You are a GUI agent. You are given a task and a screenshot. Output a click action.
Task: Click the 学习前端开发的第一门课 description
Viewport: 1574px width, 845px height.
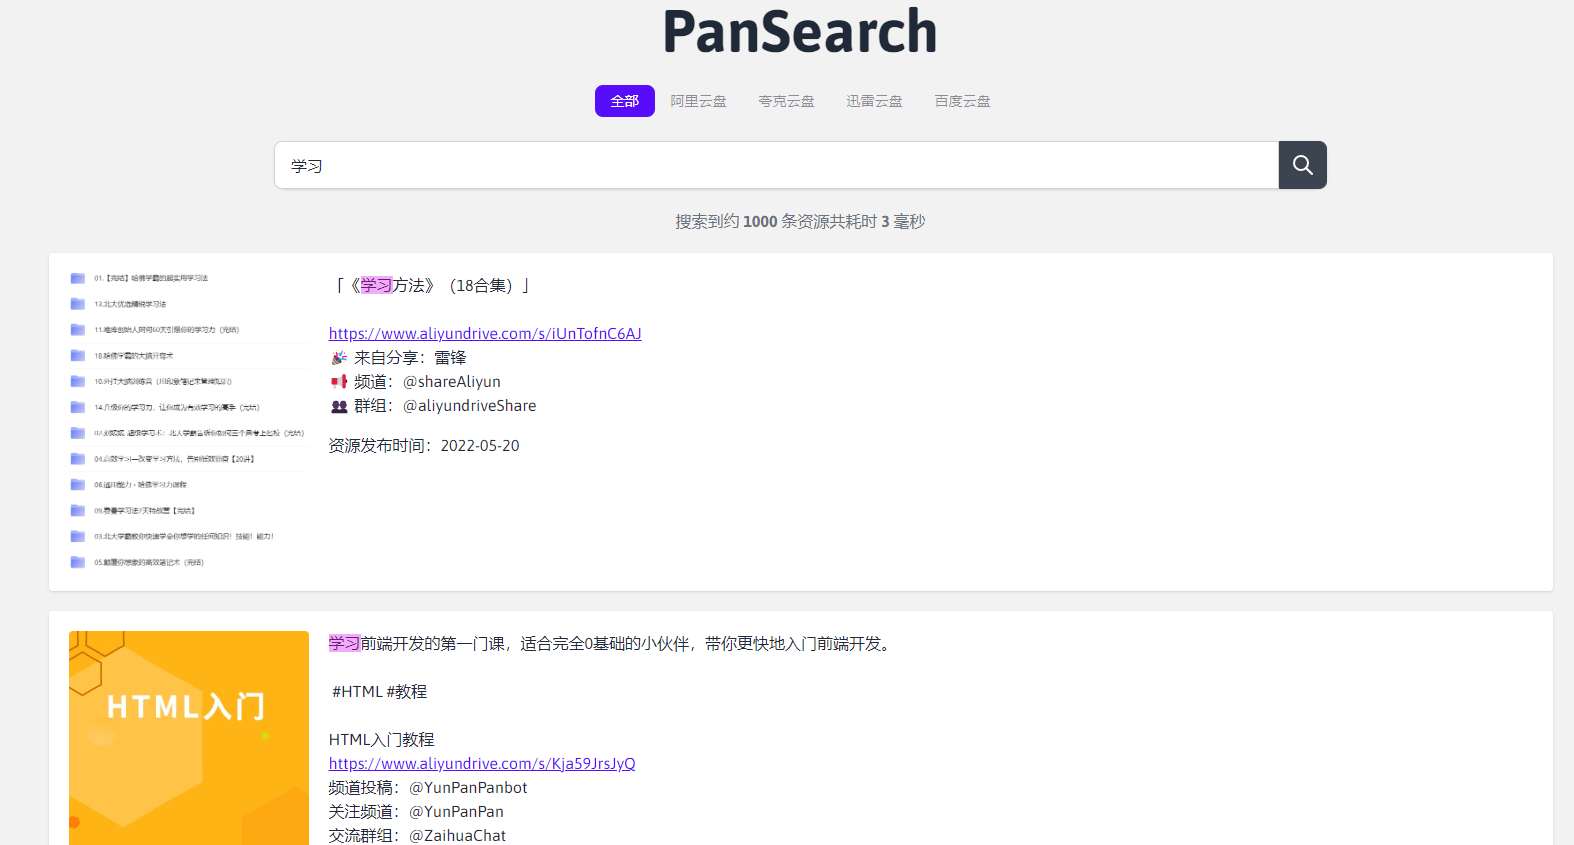tap(610, 644)
